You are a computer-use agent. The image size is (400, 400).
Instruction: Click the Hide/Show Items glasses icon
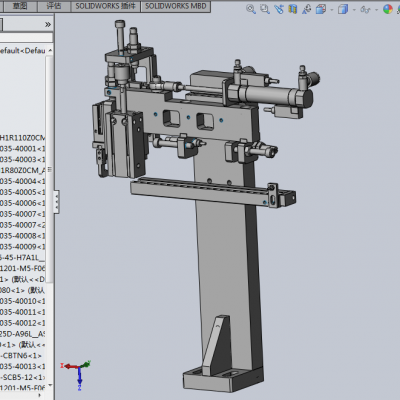tap(365, 9)
